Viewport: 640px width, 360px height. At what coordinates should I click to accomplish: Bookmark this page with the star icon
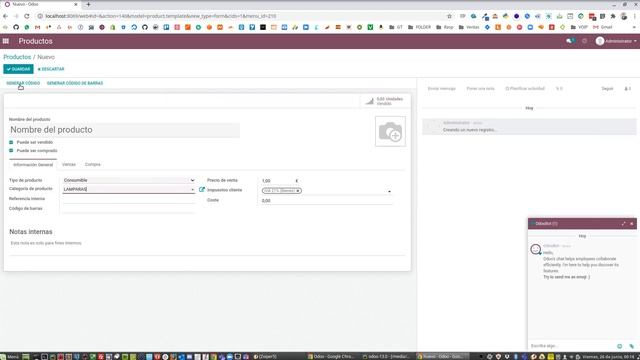(449, 16)
